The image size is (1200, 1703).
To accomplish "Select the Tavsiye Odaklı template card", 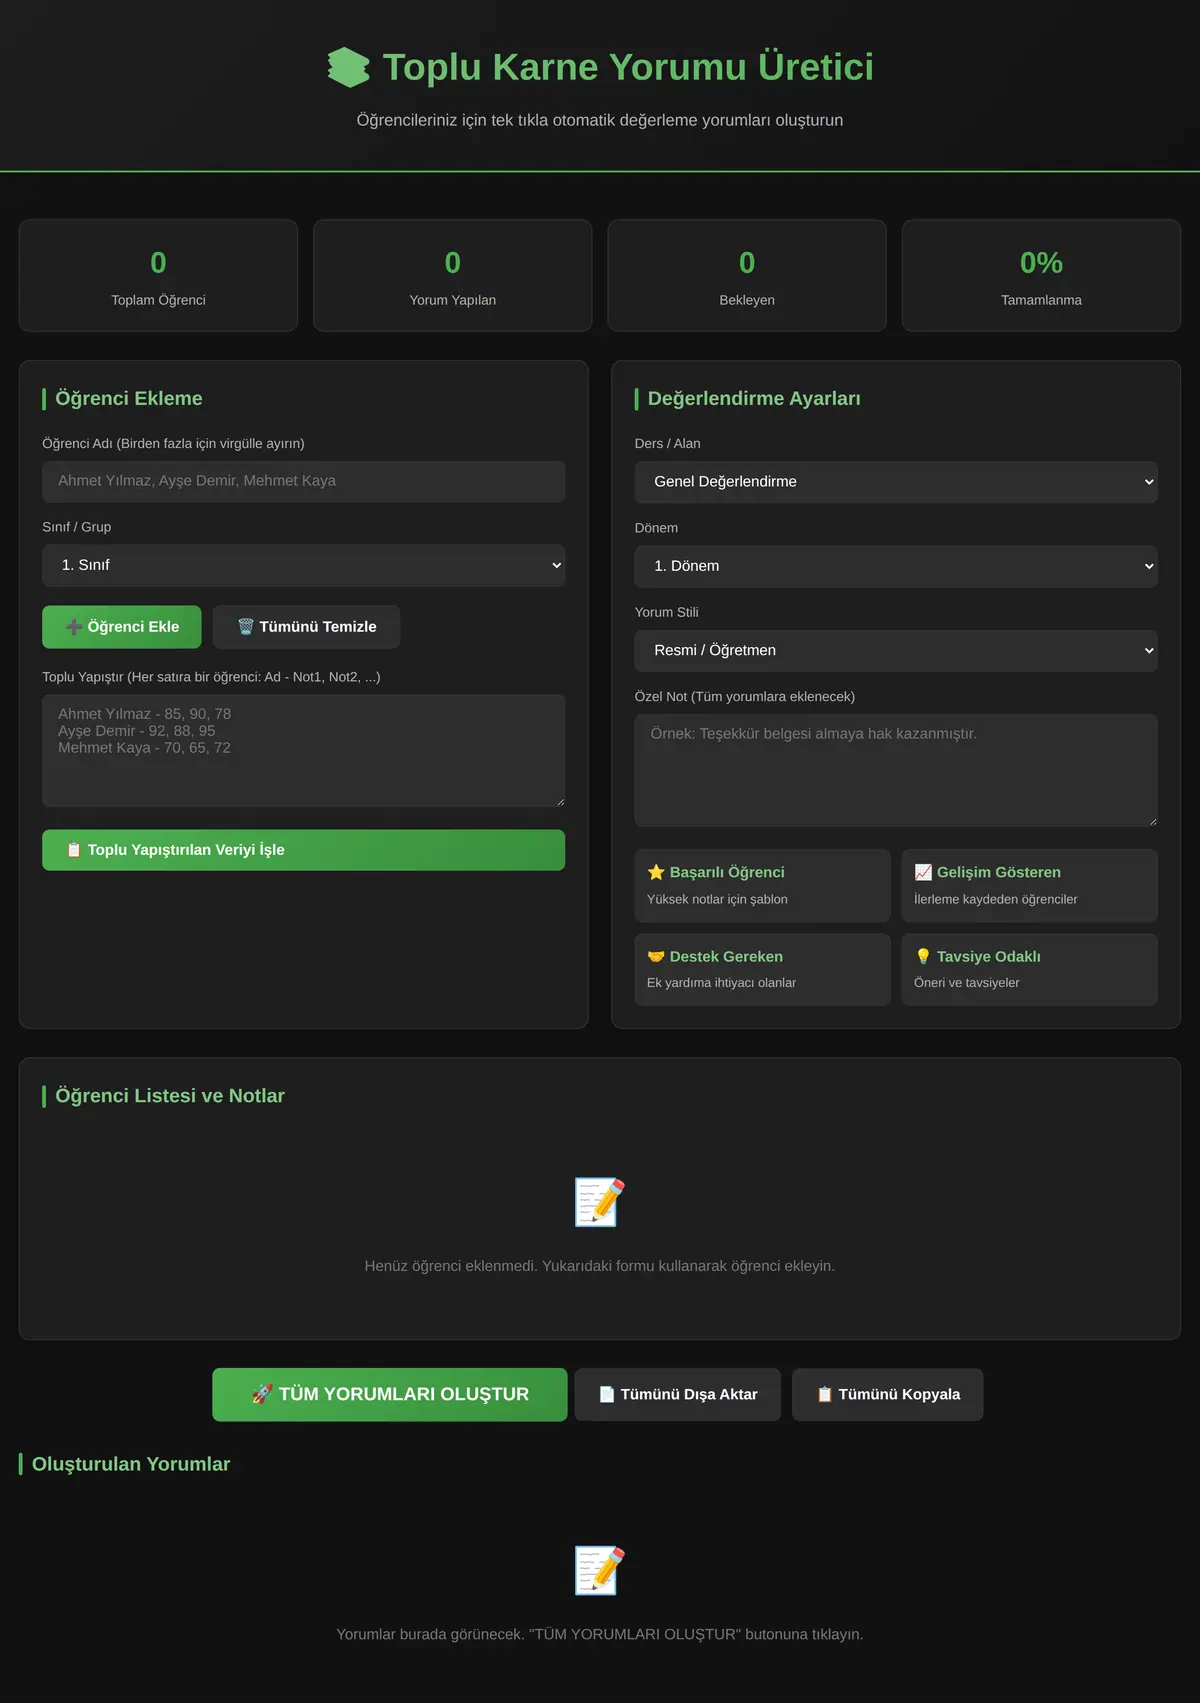I will pos(1030,969).
